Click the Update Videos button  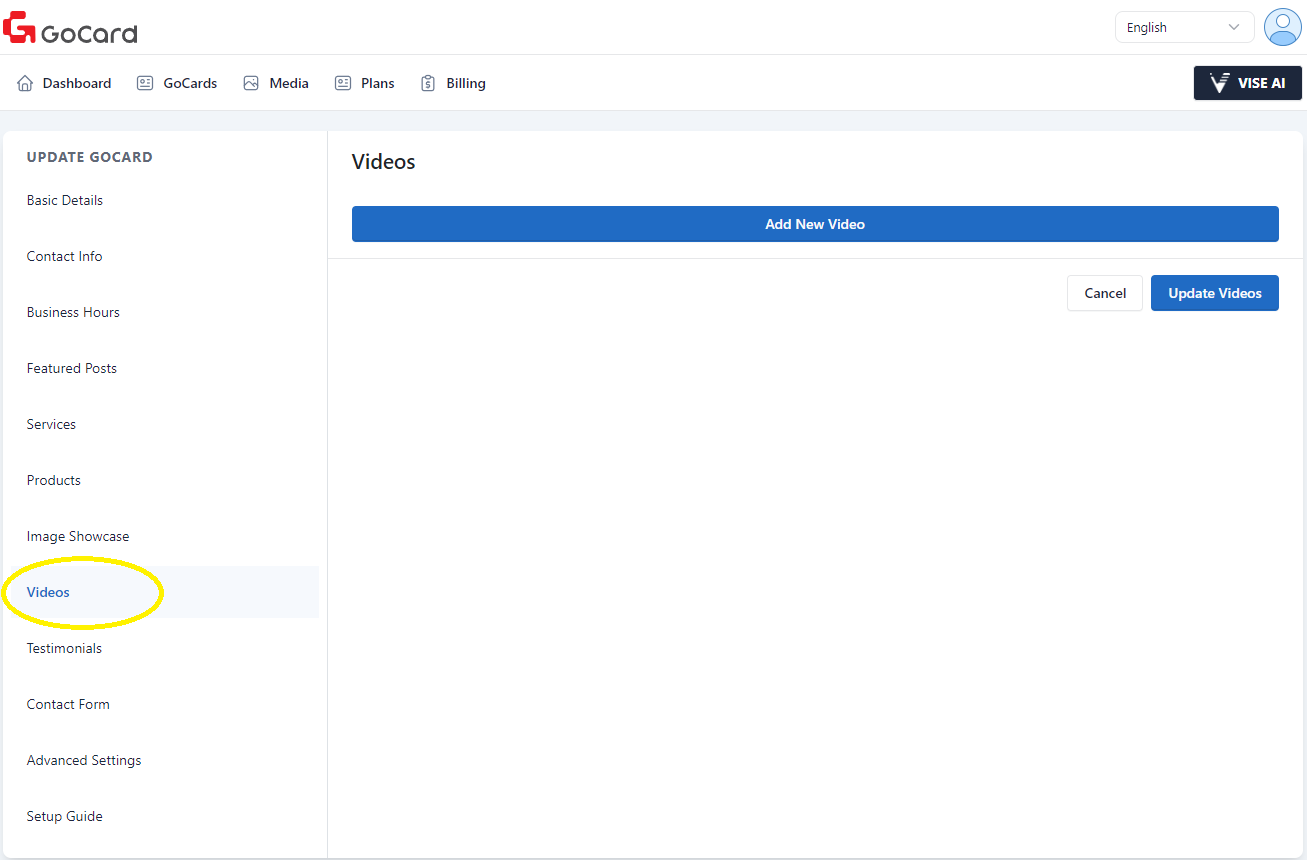point(1214,293)
